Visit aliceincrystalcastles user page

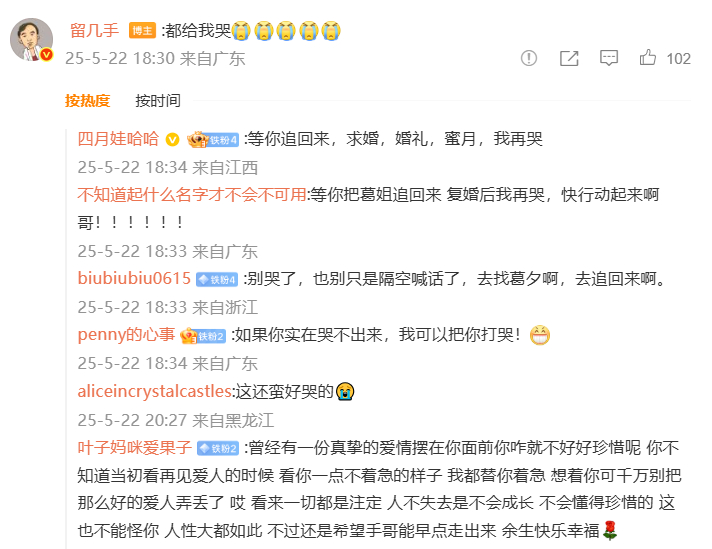[x=155, y=391]
